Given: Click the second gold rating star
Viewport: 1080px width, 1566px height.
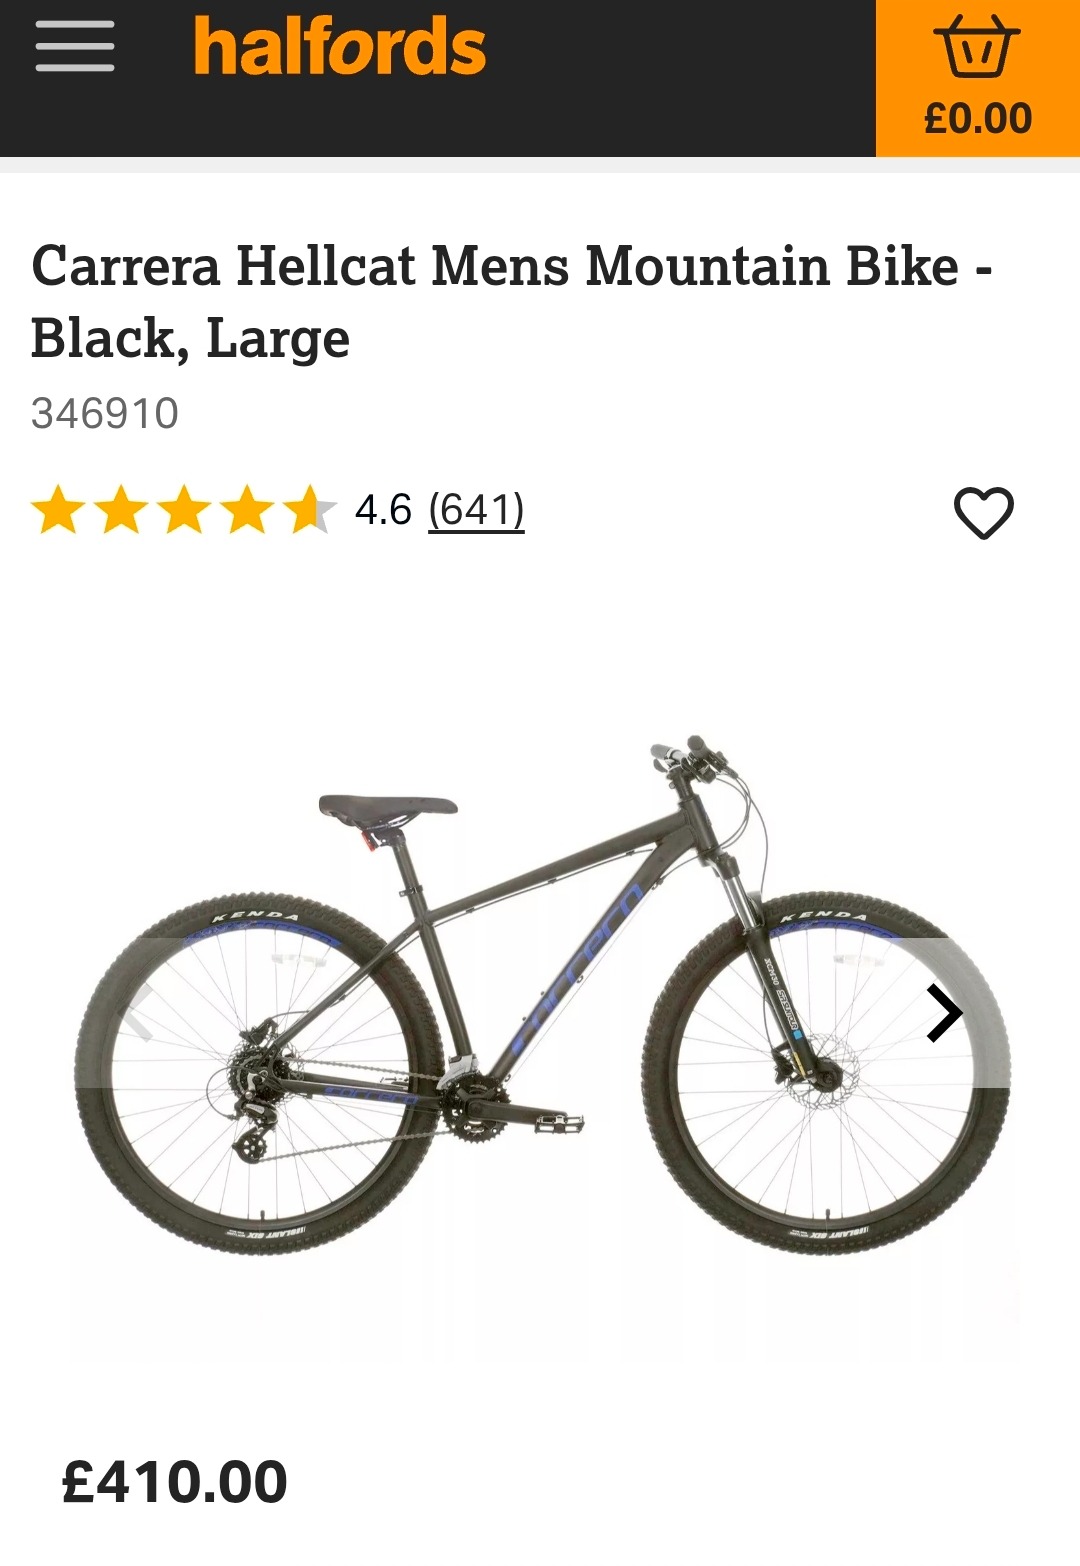Looking at the screenshot, I should coord(121,509).
